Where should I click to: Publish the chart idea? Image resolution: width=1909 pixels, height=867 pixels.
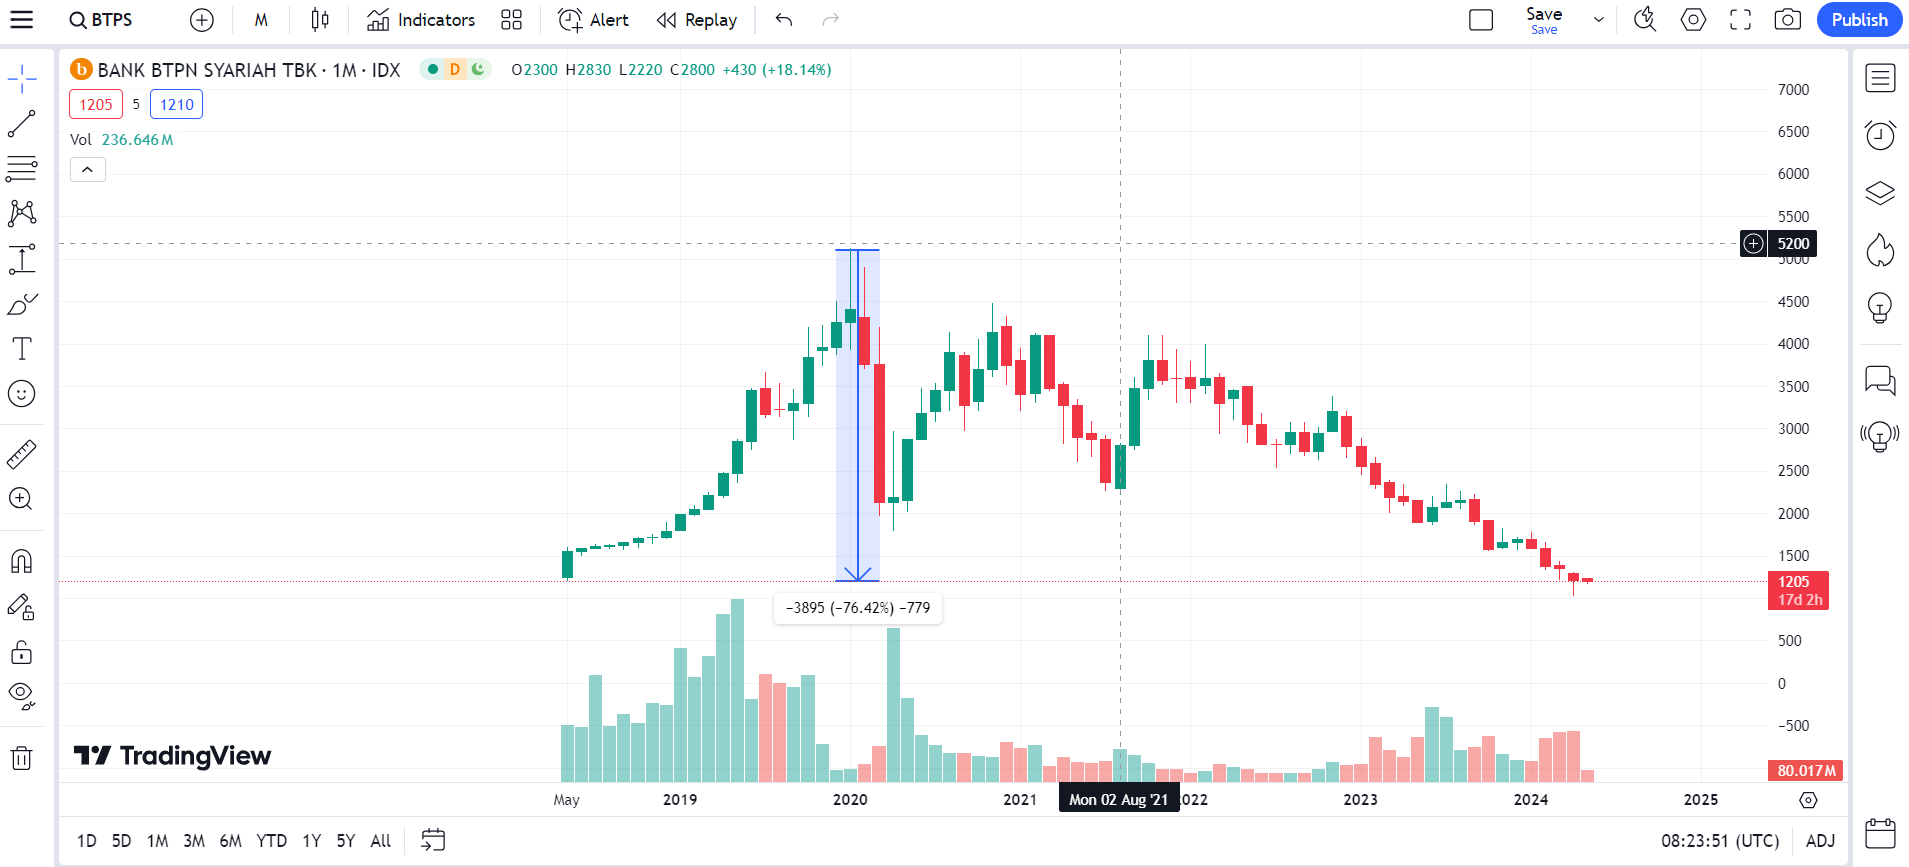click(x=1859, y=20)
